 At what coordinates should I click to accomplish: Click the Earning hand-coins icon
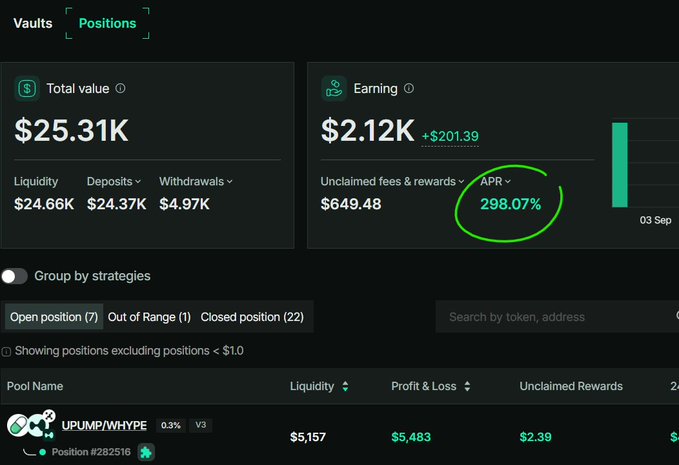coord(334,89)
